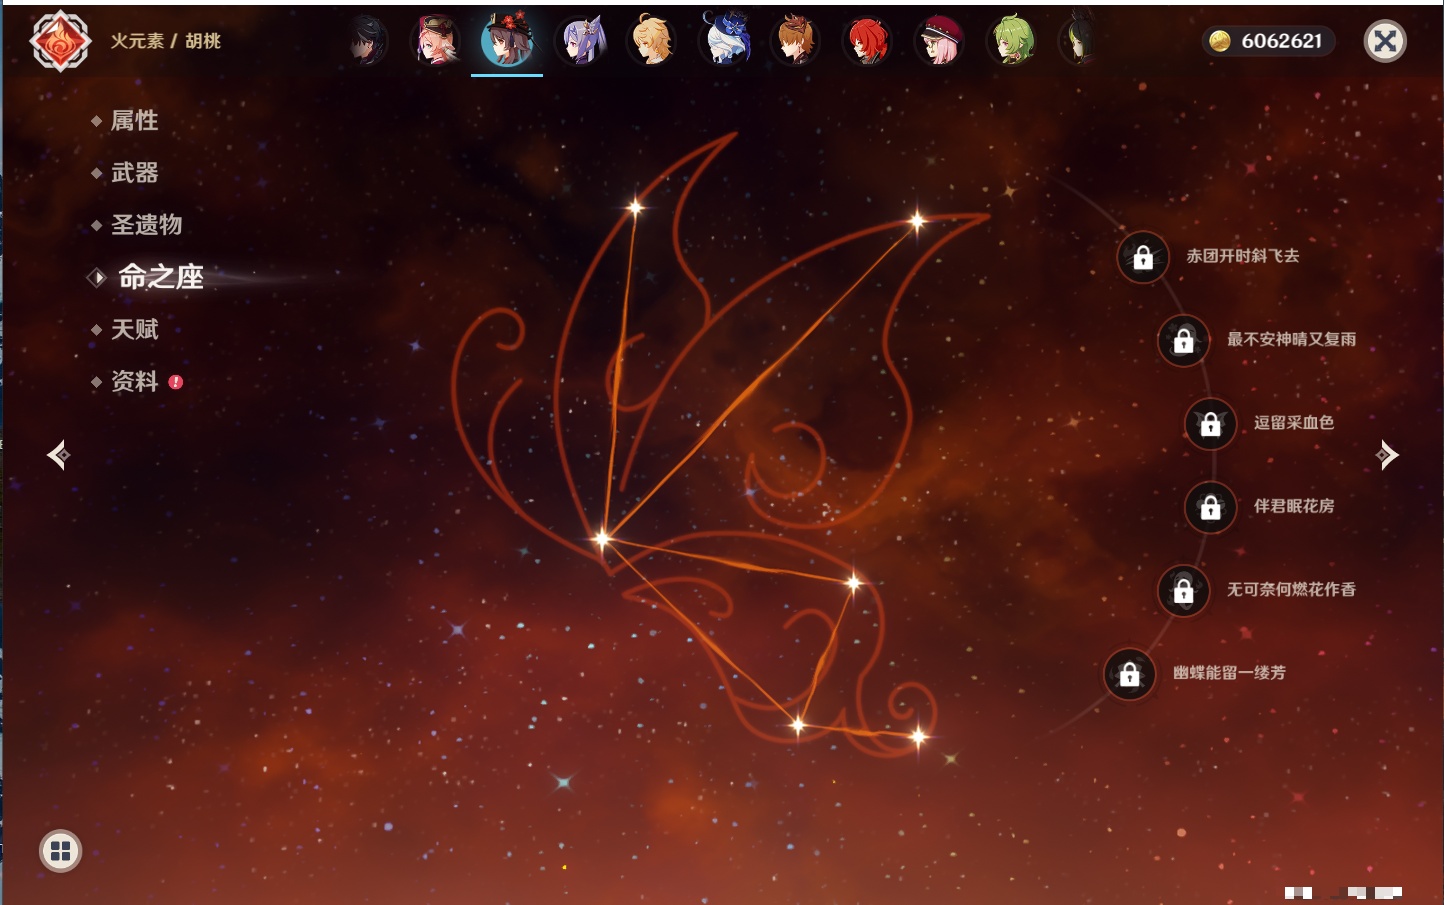Open constellation label 逗留采血色
1444x905 pixels.
[1294, 422]
